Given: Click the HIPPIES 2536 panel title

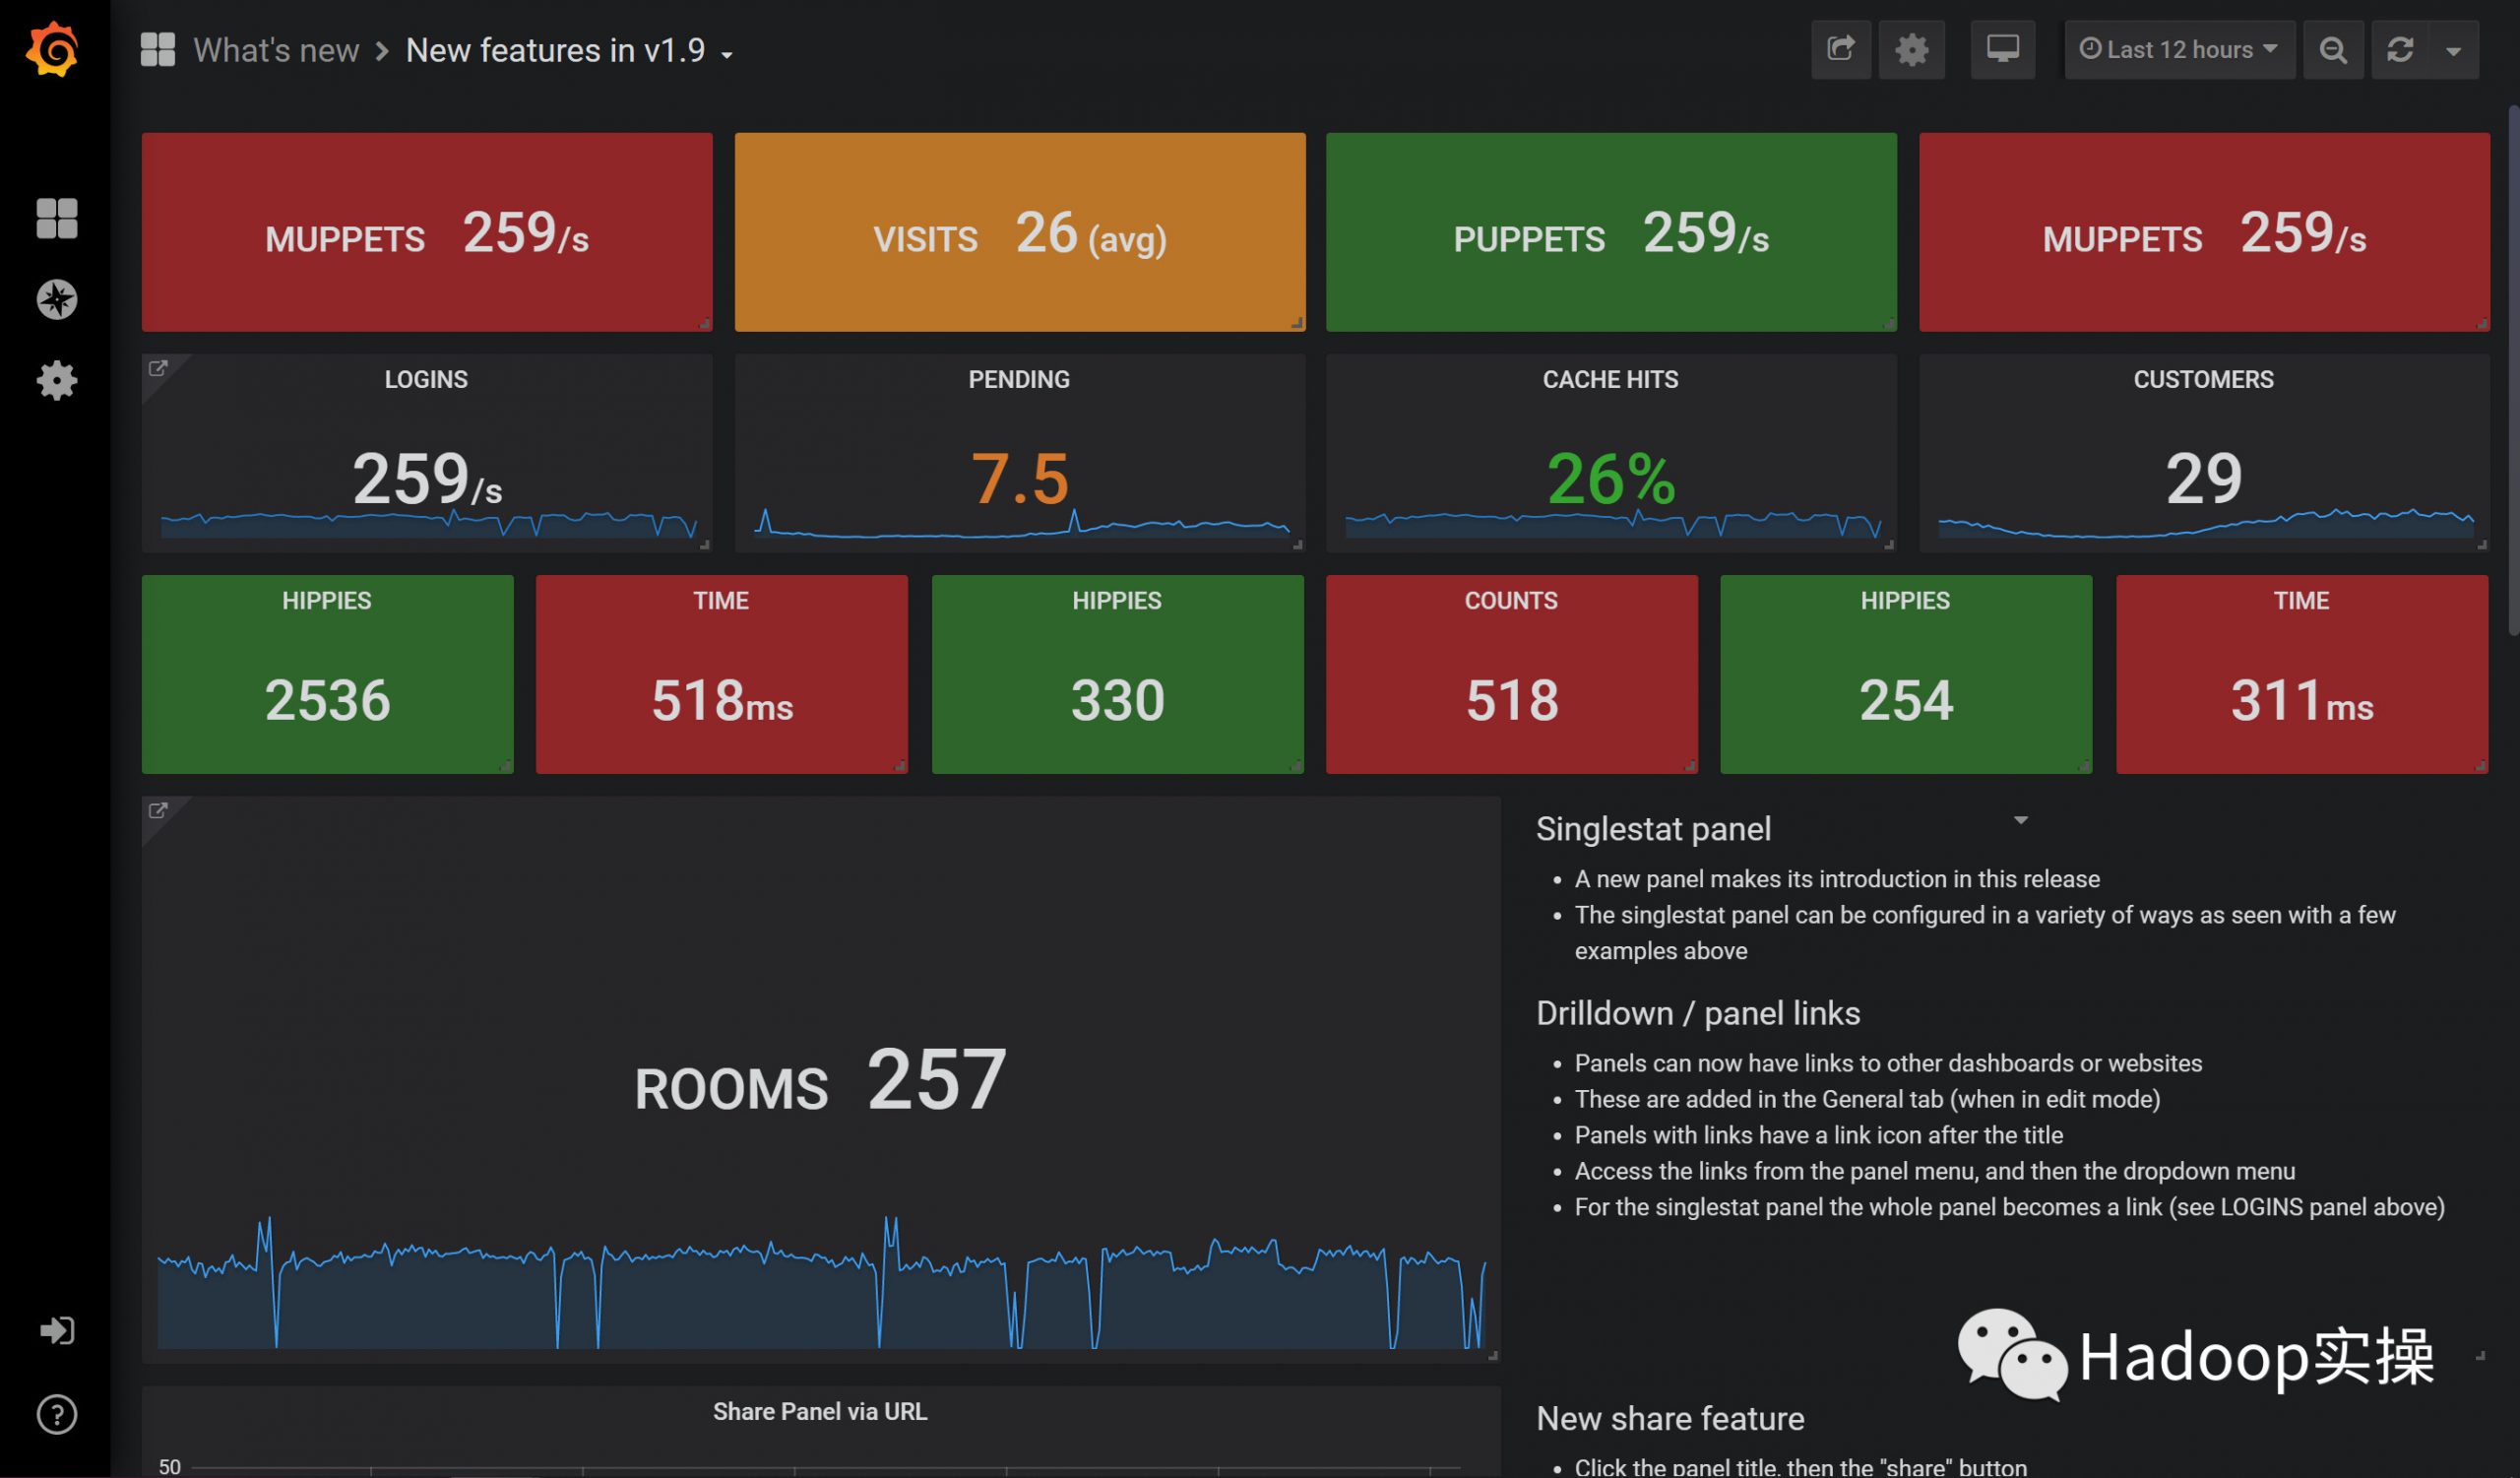Looking at the screenshot, I should (x=327, y=600).
